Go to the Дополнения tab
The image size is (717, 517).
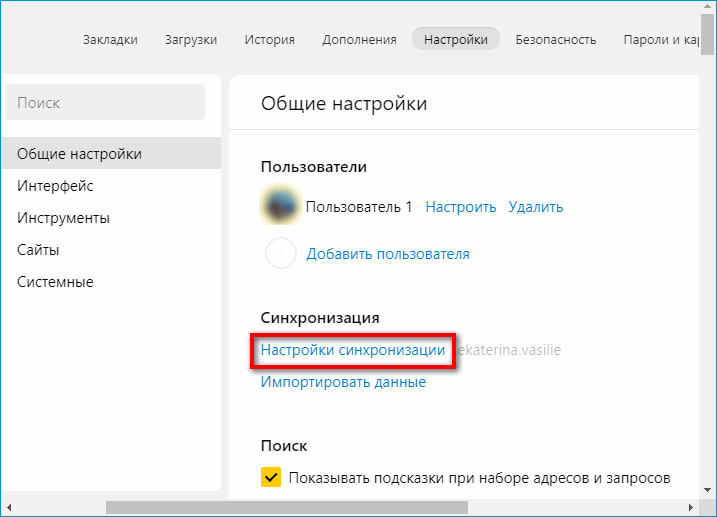click(x=358, y=40)
